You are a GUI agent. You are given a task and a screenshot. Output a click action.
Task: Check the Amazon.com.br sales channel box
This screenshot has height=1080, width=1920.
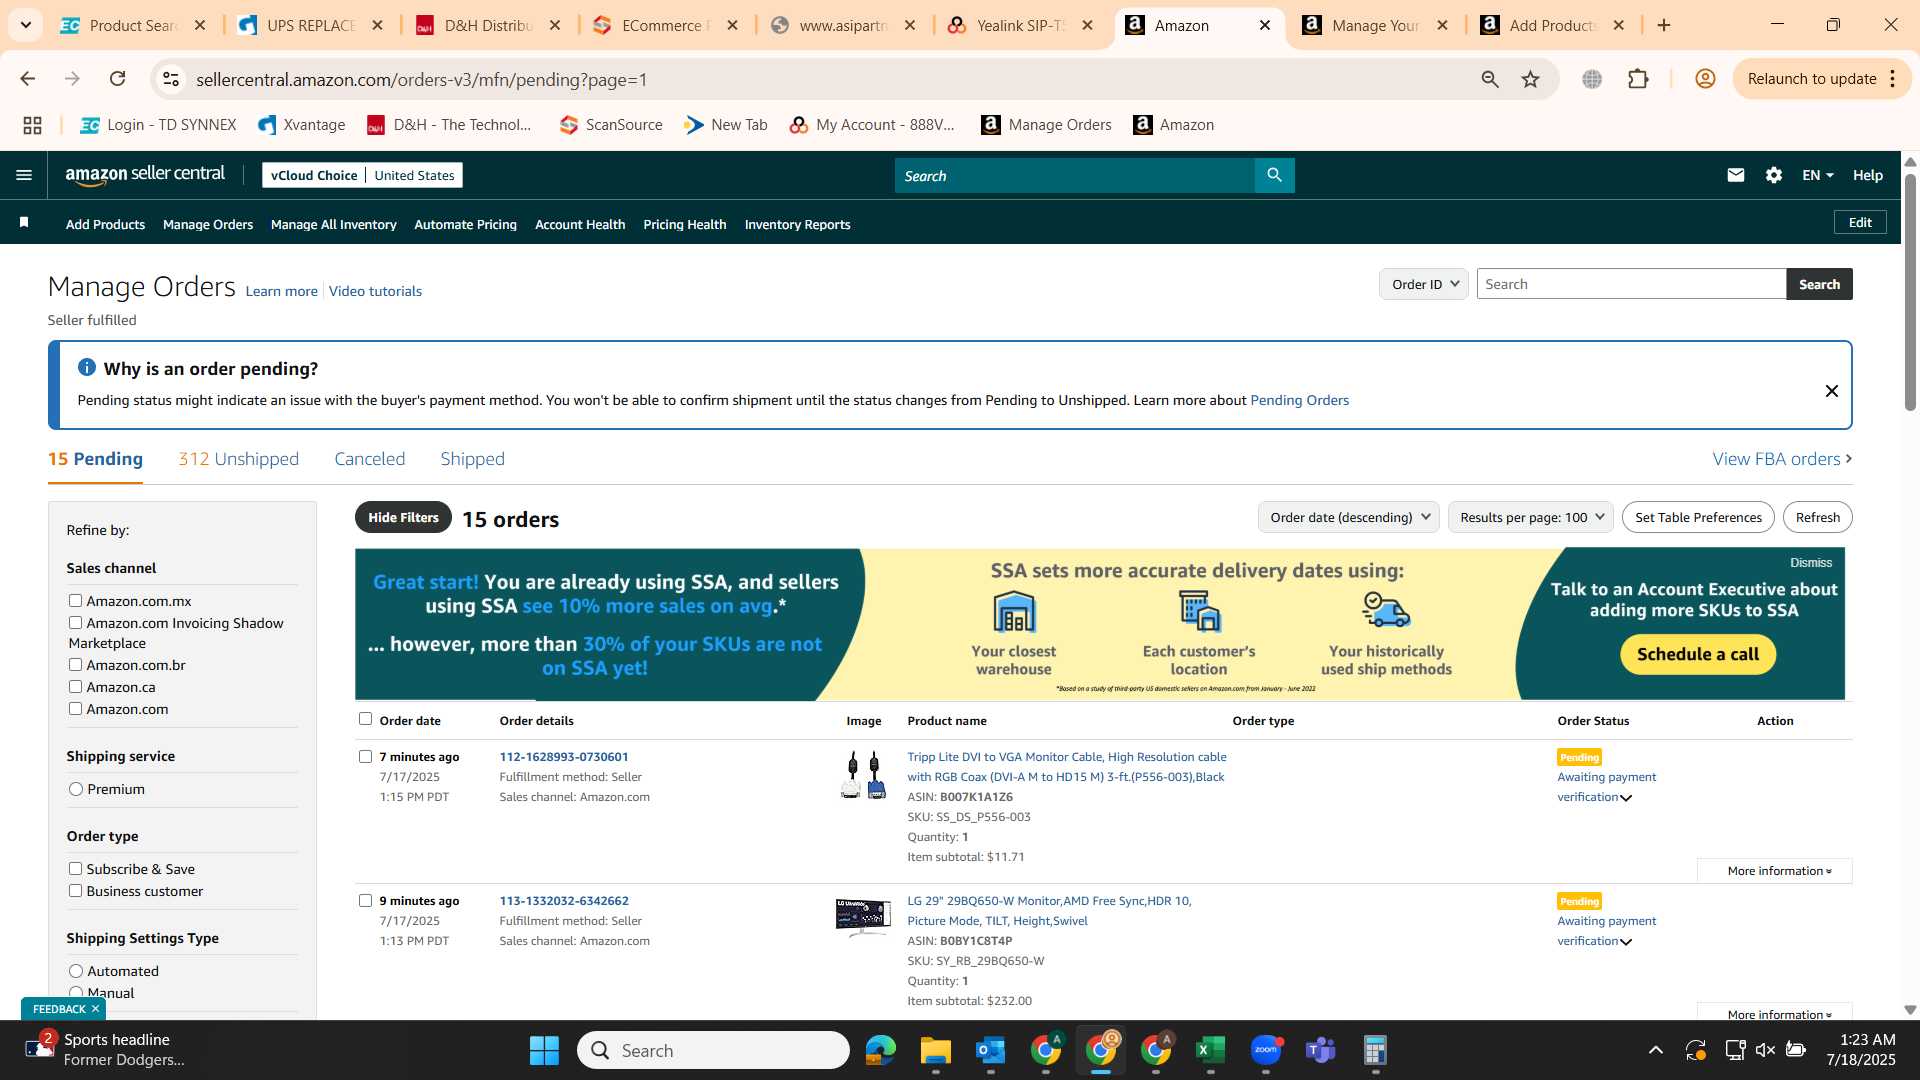click(75, 664)
